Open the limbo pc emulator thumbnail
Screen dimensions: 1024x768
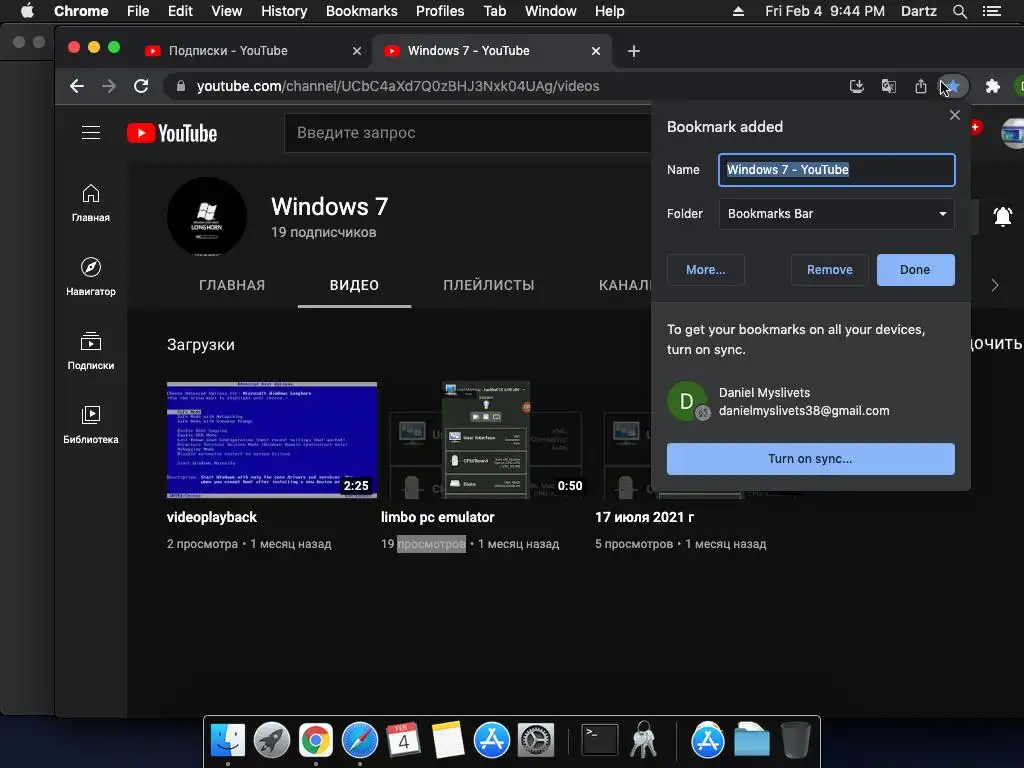pyautogui.click(x=486, y=440)
